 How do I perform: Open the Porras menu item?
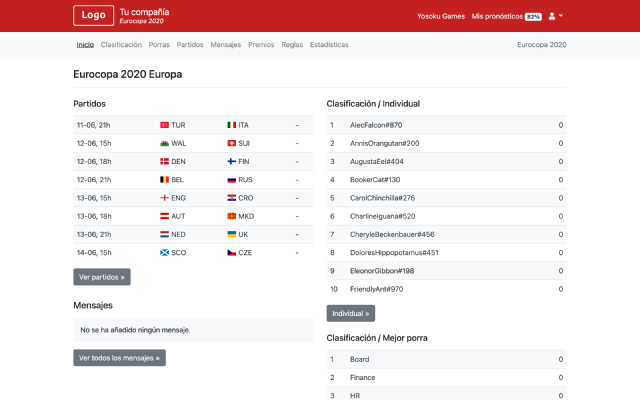click(x=159, y=45)
